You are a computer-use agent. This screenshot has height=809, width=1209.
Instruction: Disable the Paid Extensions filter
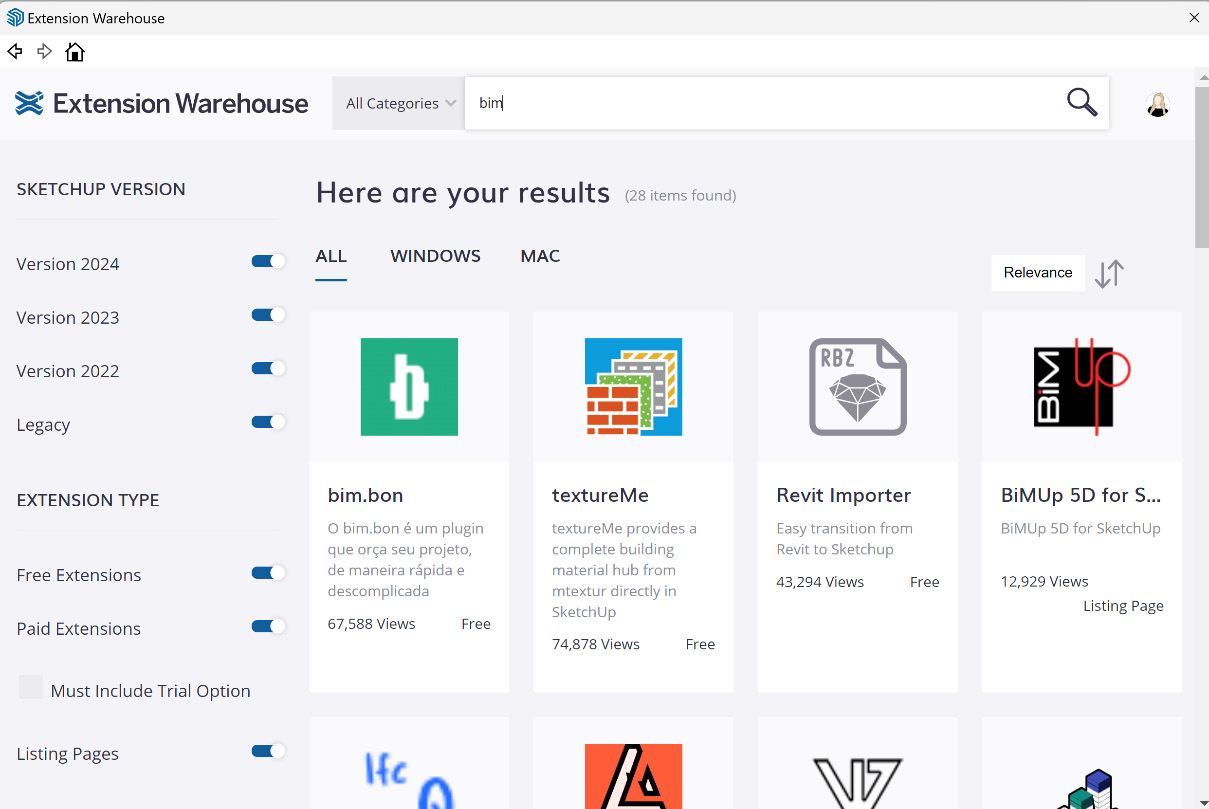(x=268, y=626)
